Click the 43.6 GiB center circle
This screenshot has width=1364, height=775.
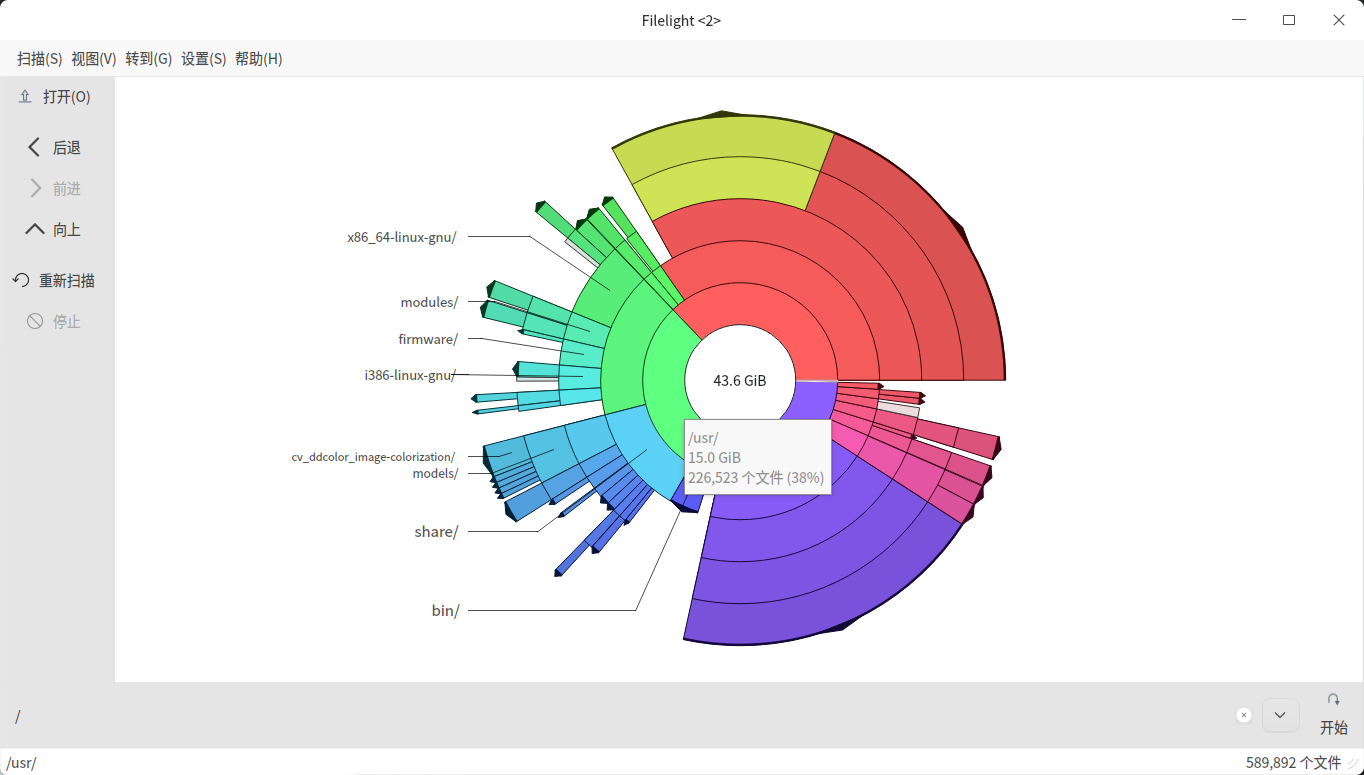(740, 381)
